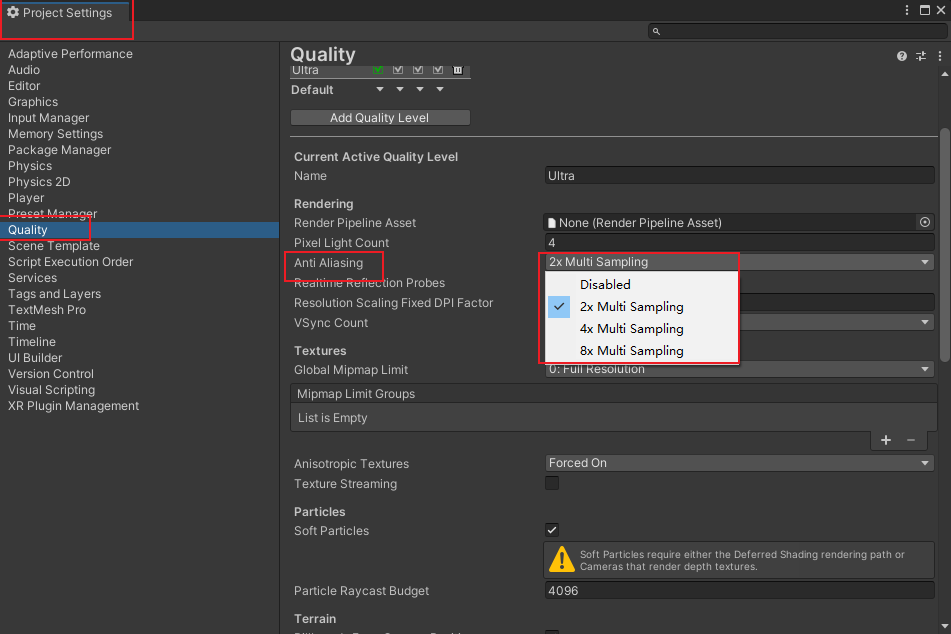The image size is (951, 634).
Task: Open Memory Settings in the sidebar
Action: (55, 133)
